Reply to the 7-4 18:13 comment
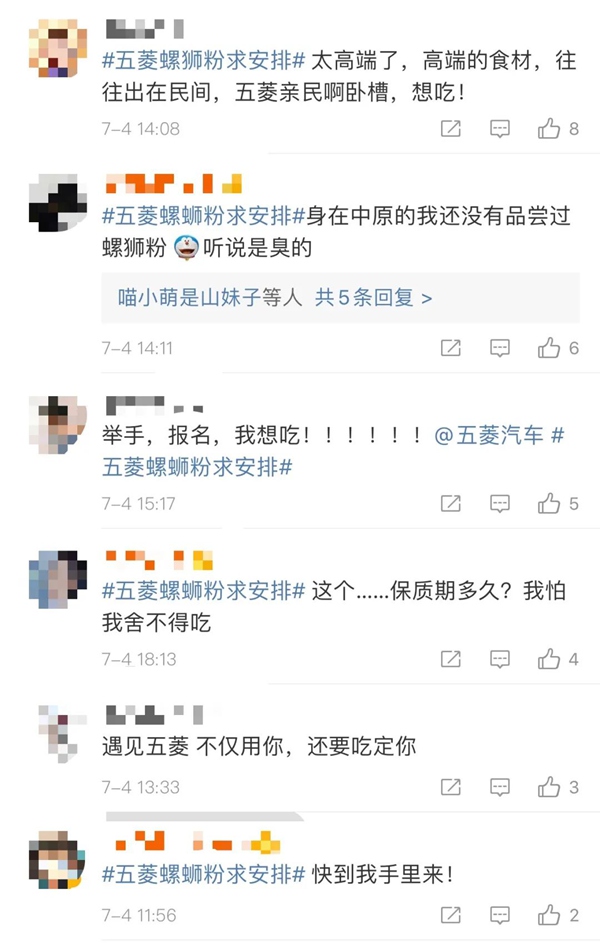The image size is (600, 945). [499, 659]
